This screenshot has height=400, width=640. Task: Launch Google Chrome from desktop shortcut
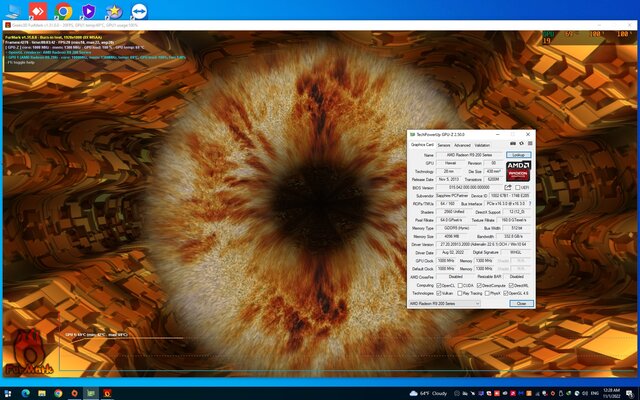point(64,12)
